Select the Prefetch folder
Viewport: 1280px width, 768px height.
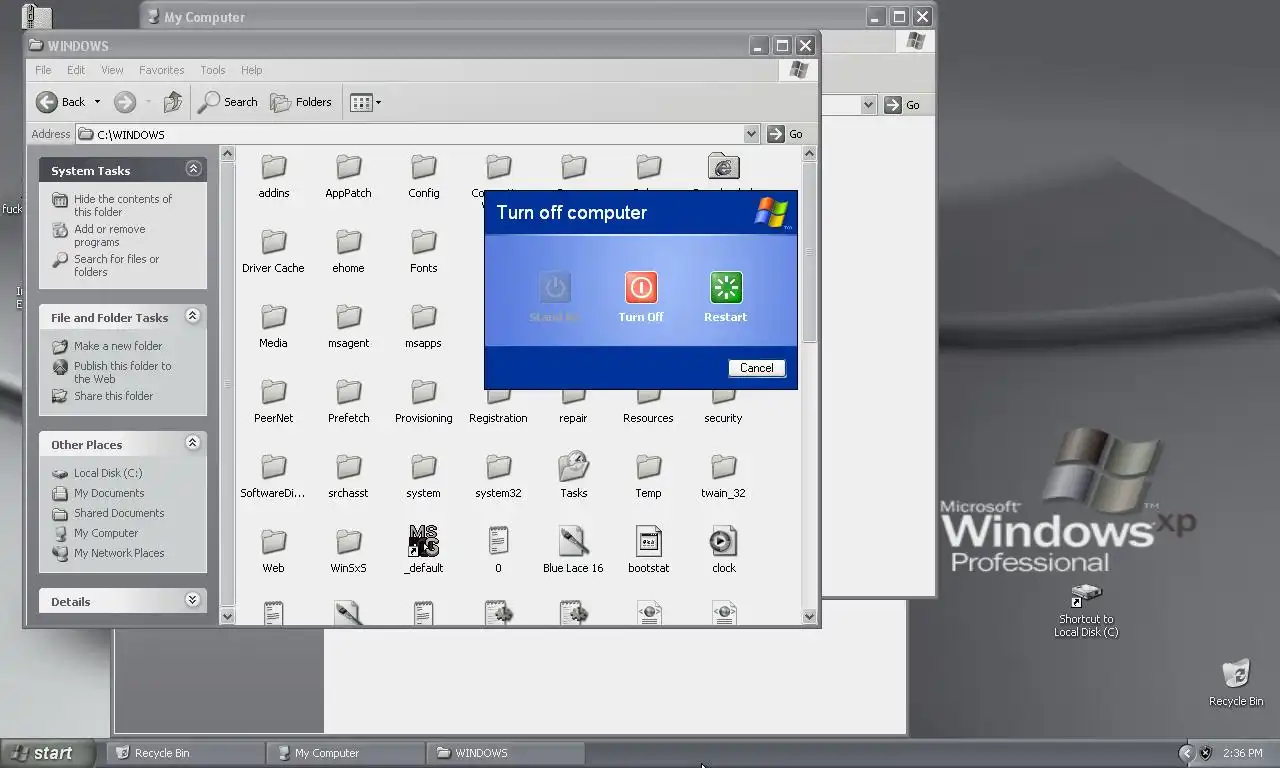(348, 392)
